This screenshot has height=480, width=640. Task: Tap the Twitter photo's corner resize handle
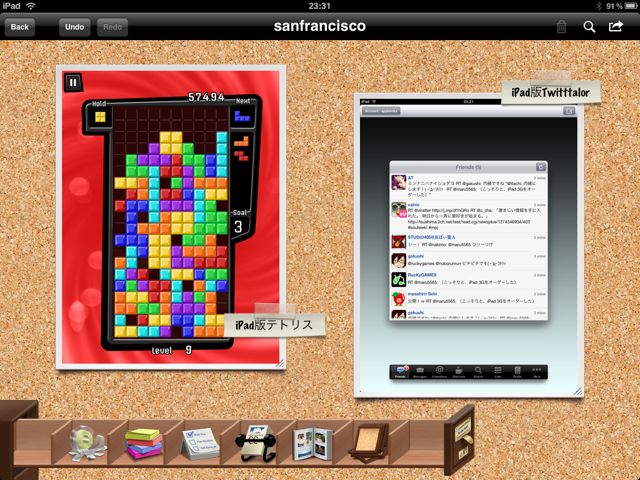click(578, 391)
